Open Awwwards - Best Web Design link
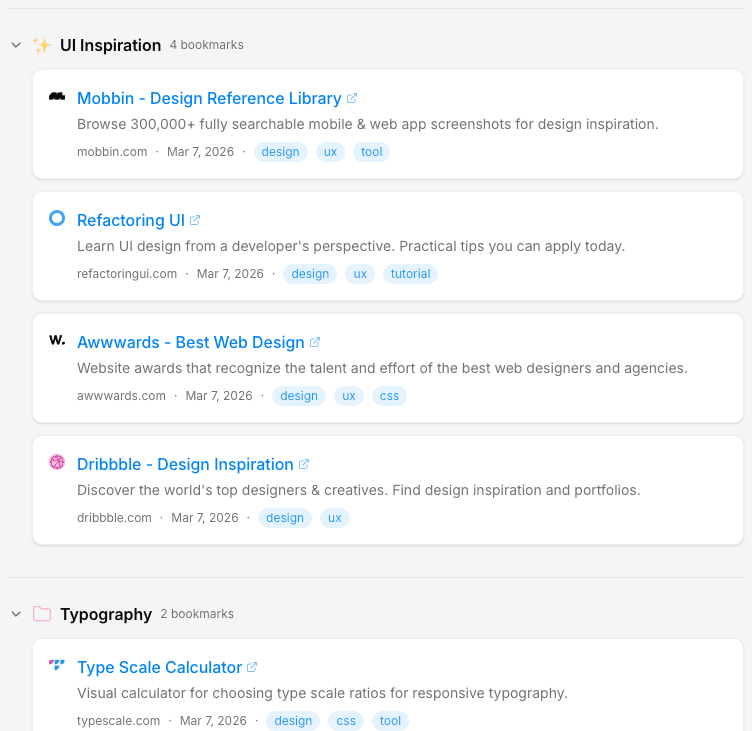Viewport: 752px width, 731px height. pyautogui.click(x=191, y=342)
